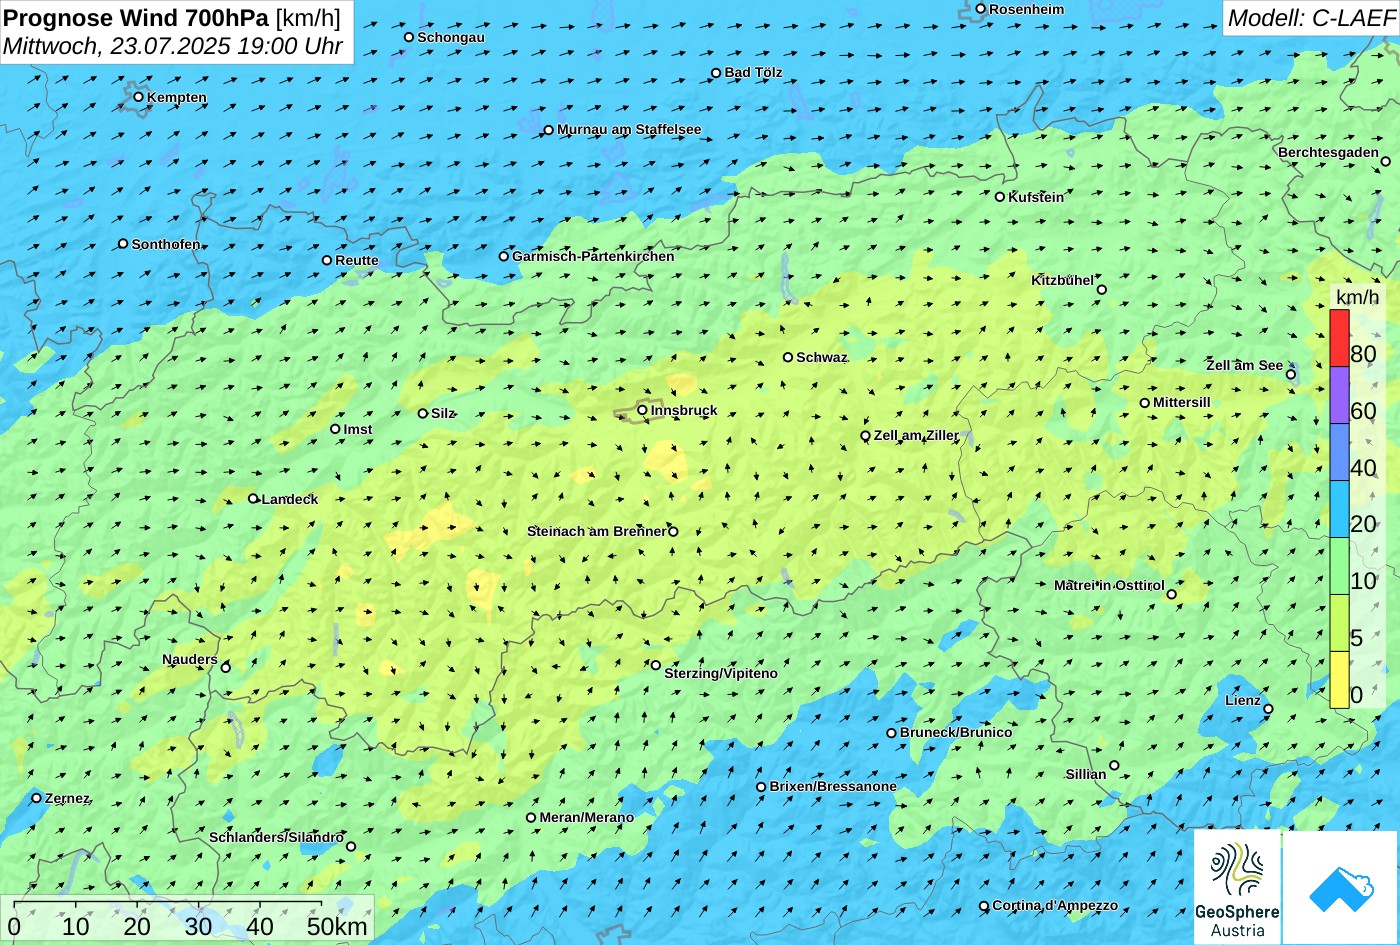The image size is (1400, 945).
Task: Click the 'Berchtesgaden' label
Action: point(1328,152)
